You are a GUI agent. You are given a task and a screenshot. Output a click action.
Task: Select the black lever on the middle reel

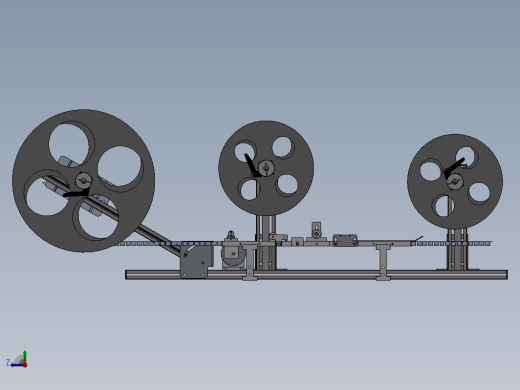(x=252, y=165)
